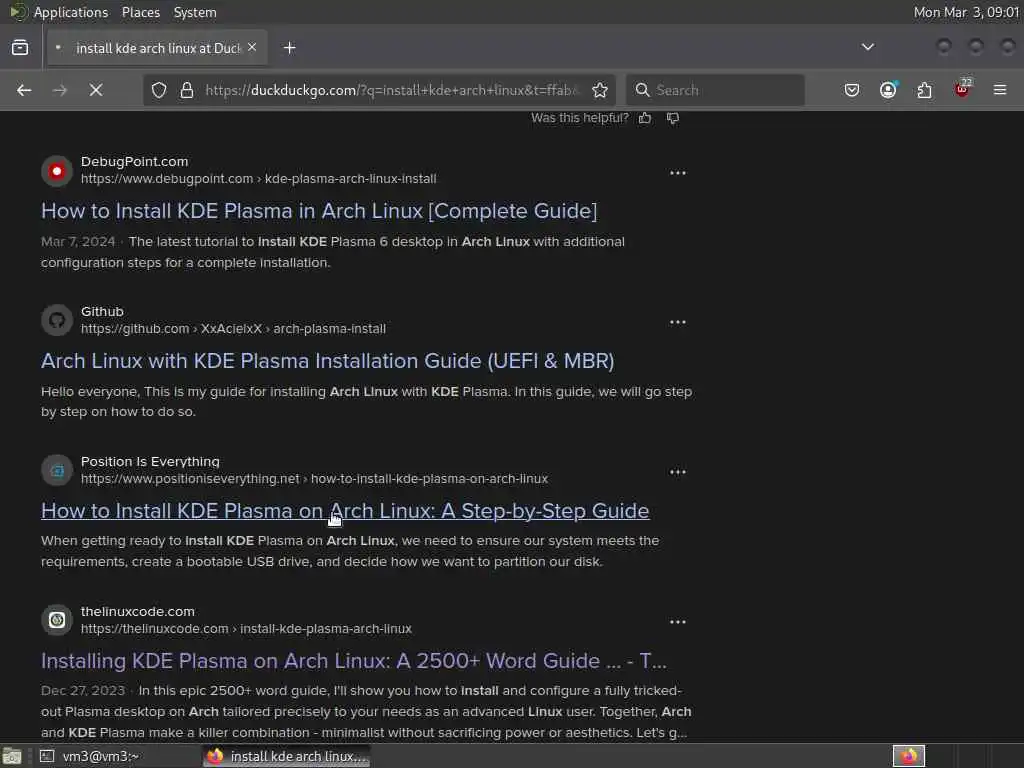
Task: Open more options for Github result
Action: coord(678,322)
